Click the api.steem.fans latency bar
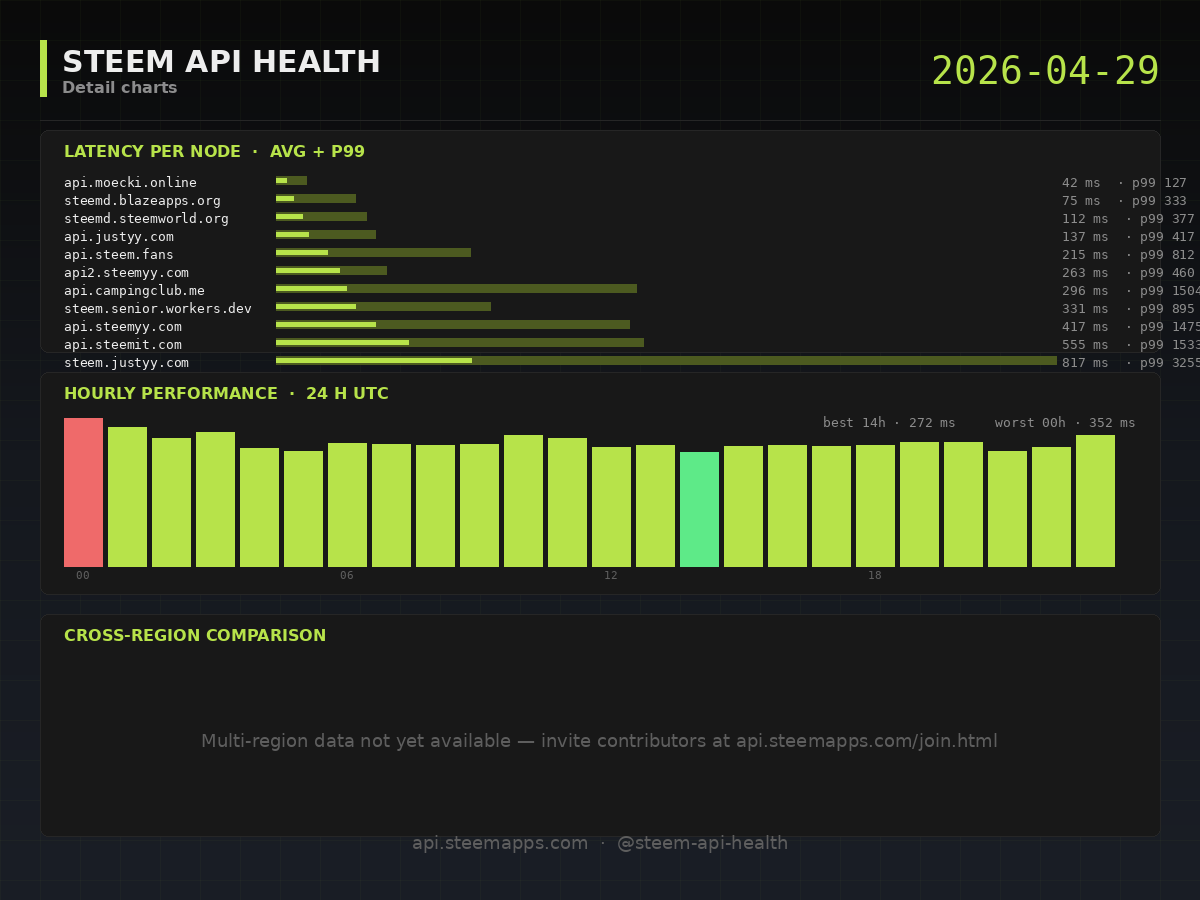 373,253
